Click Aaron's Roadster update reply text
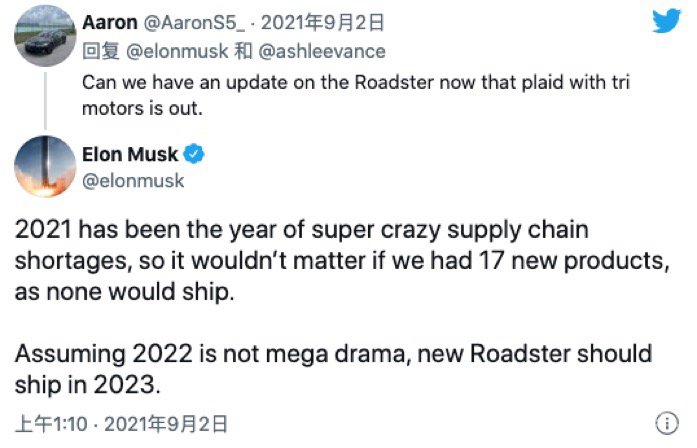697x448 pixels. 356,95
